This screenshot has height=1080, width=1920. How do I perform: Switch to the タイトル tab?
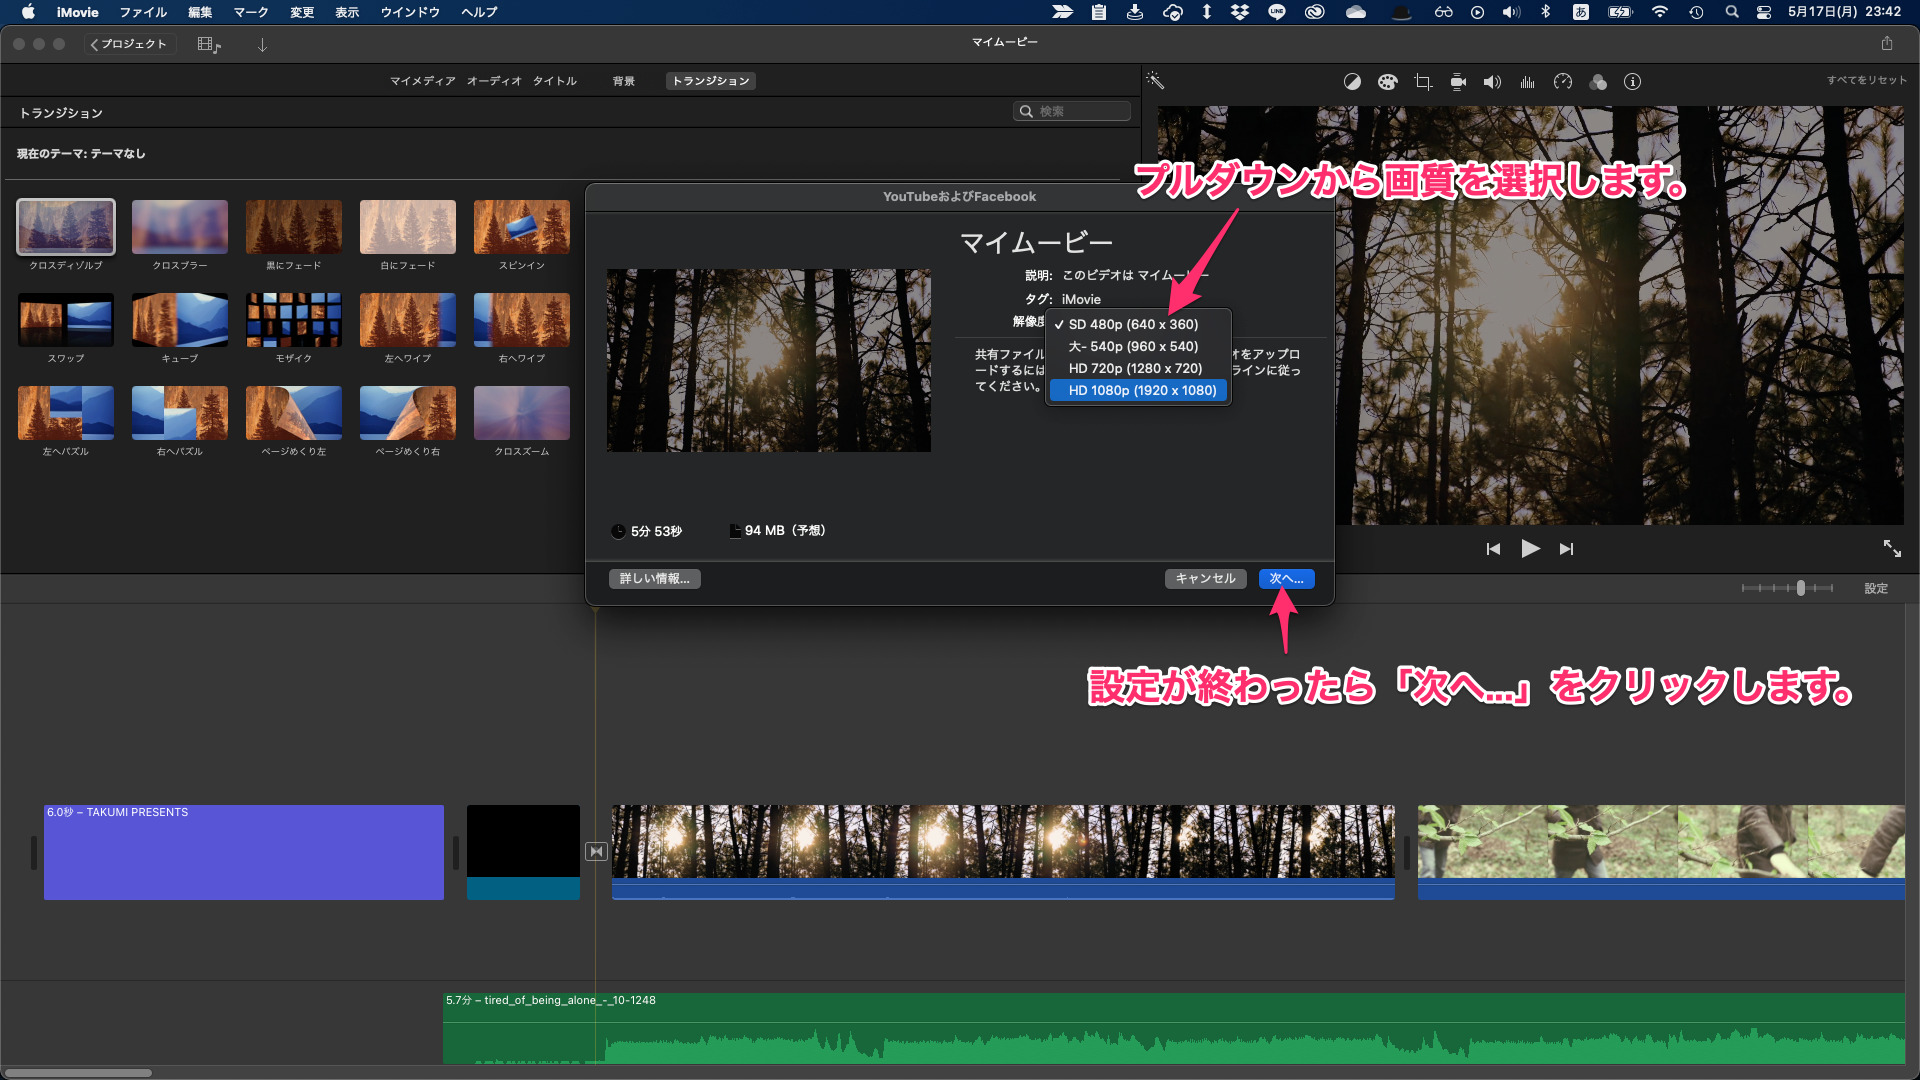(x=554, y=81)
